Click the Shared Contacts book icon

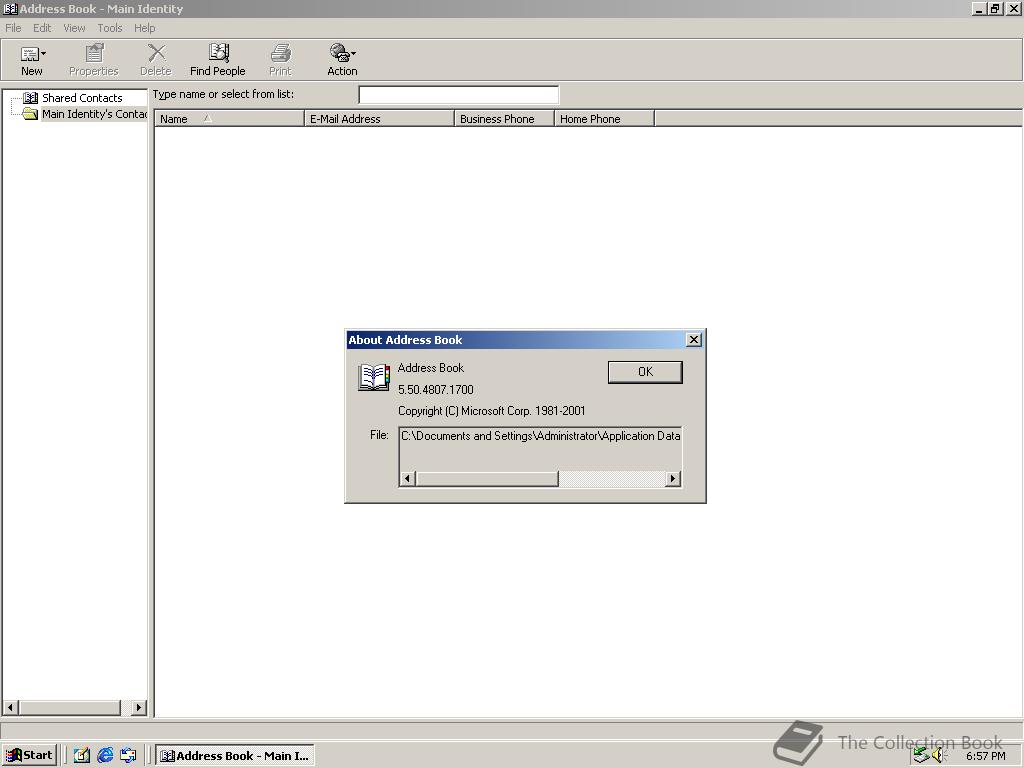[x=30, y=98]
